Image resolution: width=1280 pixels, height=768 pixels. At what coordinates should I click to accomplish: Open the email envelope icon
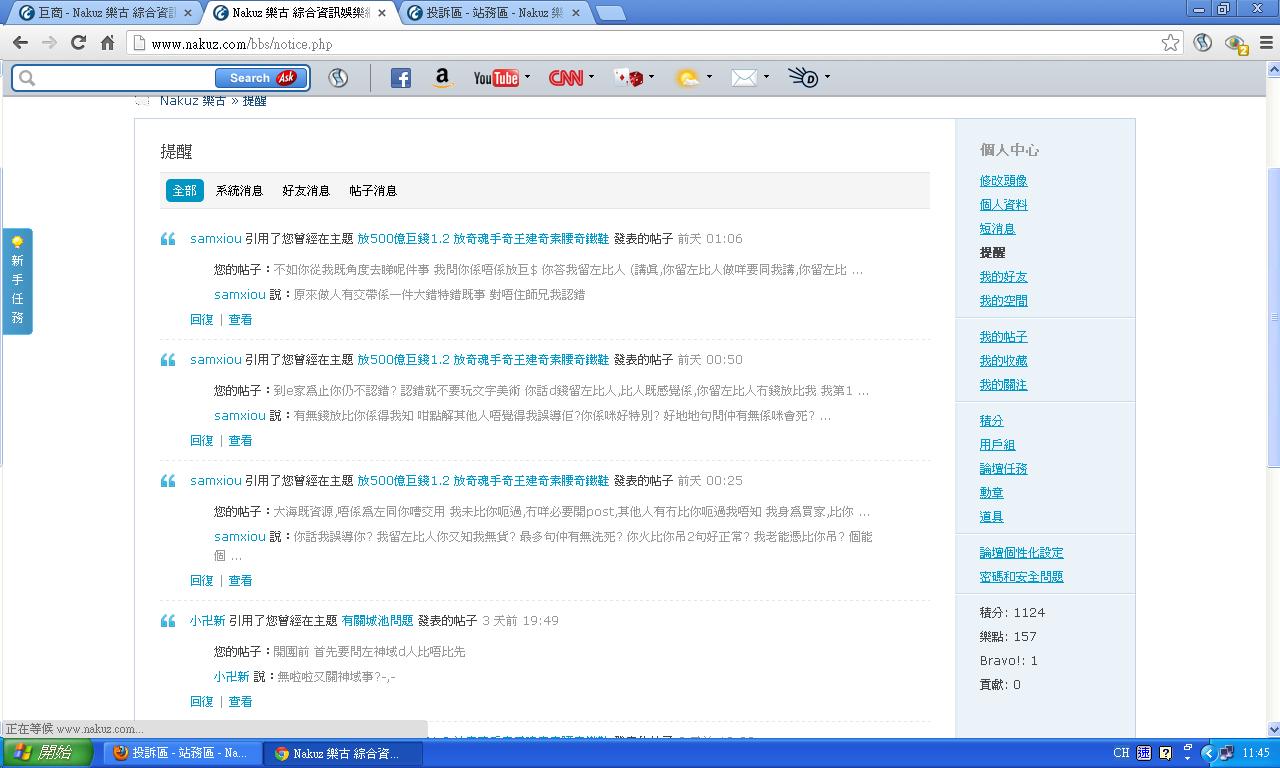click(x=744, y=78)
